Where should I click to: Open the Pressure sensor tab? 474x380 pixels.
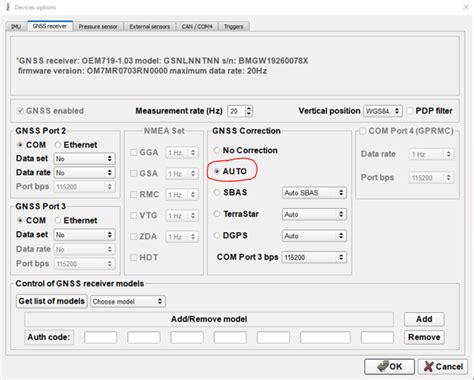(x=98, y=26)
